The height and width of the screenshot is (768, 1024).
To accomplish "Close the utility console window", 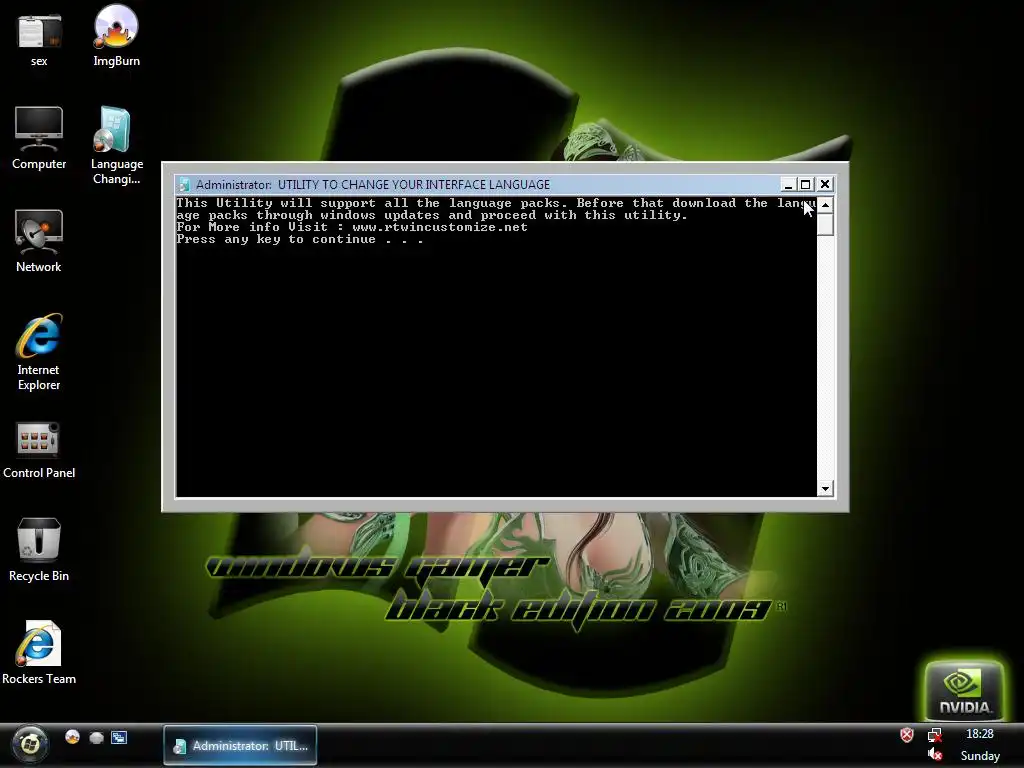I will click(825, 185).
